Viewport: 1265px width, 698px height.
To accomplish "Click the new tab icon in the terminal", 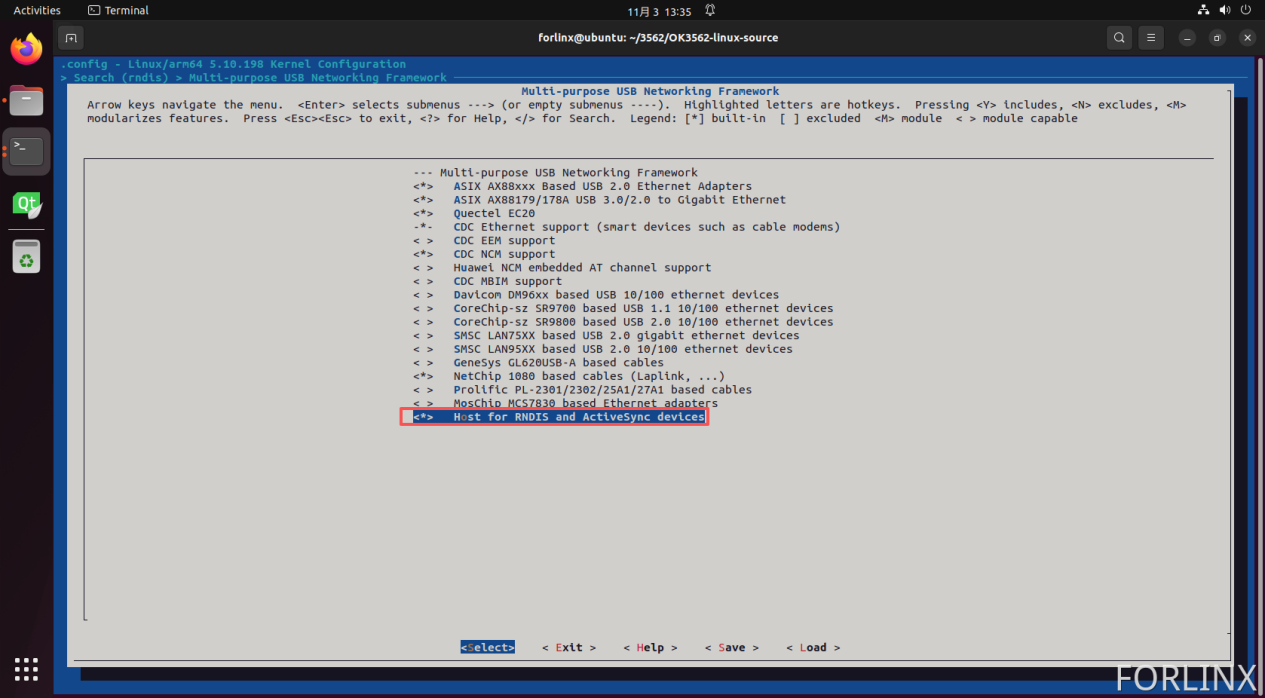I will [70, 37].
